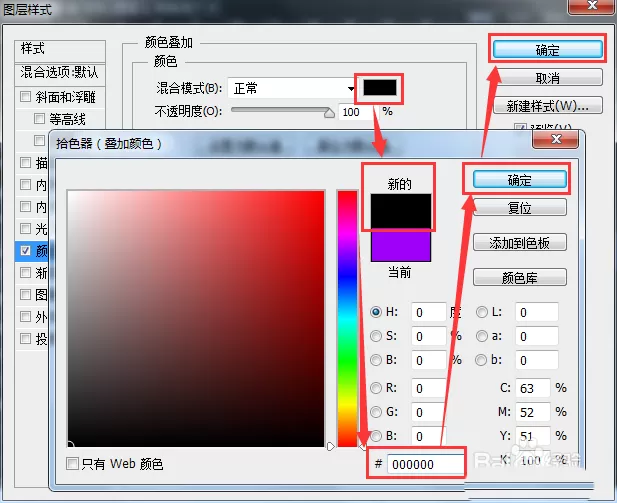Viewport: 617px width, 503px height.
Task: Click 取消 in the Layer Style dialog
Action: (x=547, y=78)
